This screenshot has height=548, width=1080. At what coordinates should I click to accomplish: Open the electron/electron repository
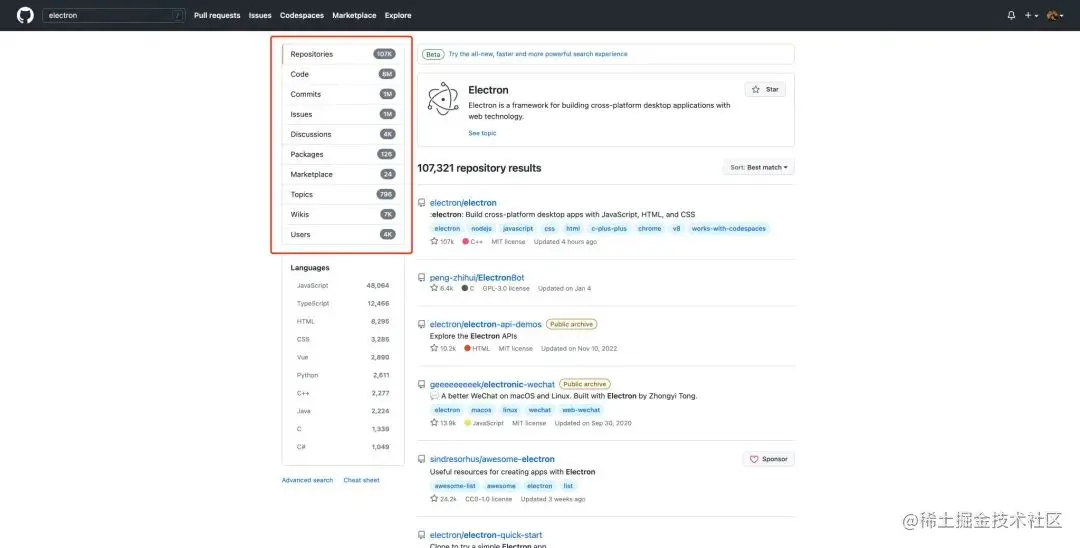pyautogui.click(x=463, y=203)
